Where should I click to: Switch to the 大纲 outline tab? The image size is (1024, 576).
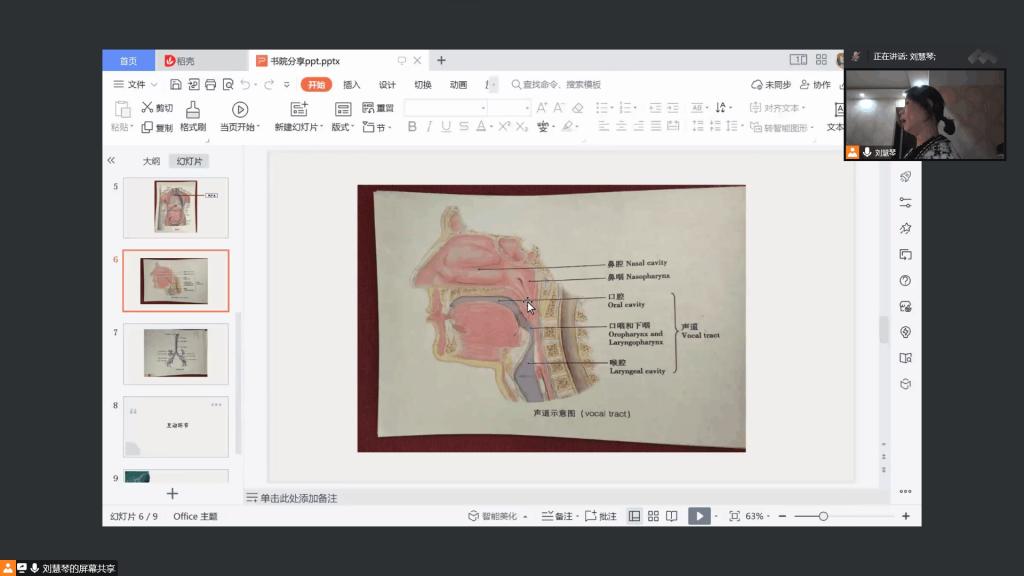click(151, 160)
